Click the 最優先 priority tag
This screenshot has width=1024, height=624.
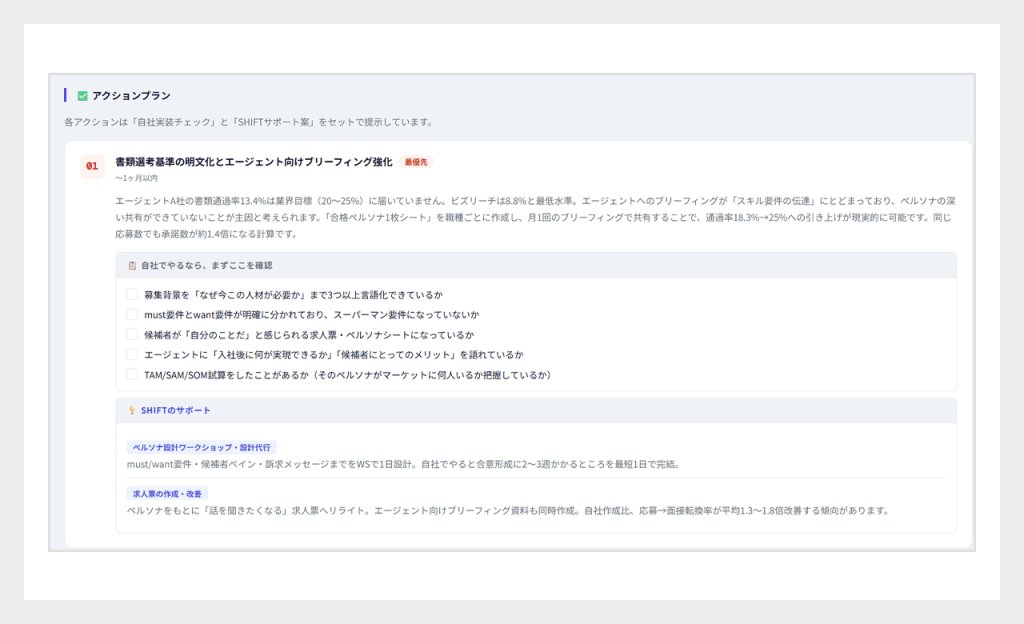416,162
